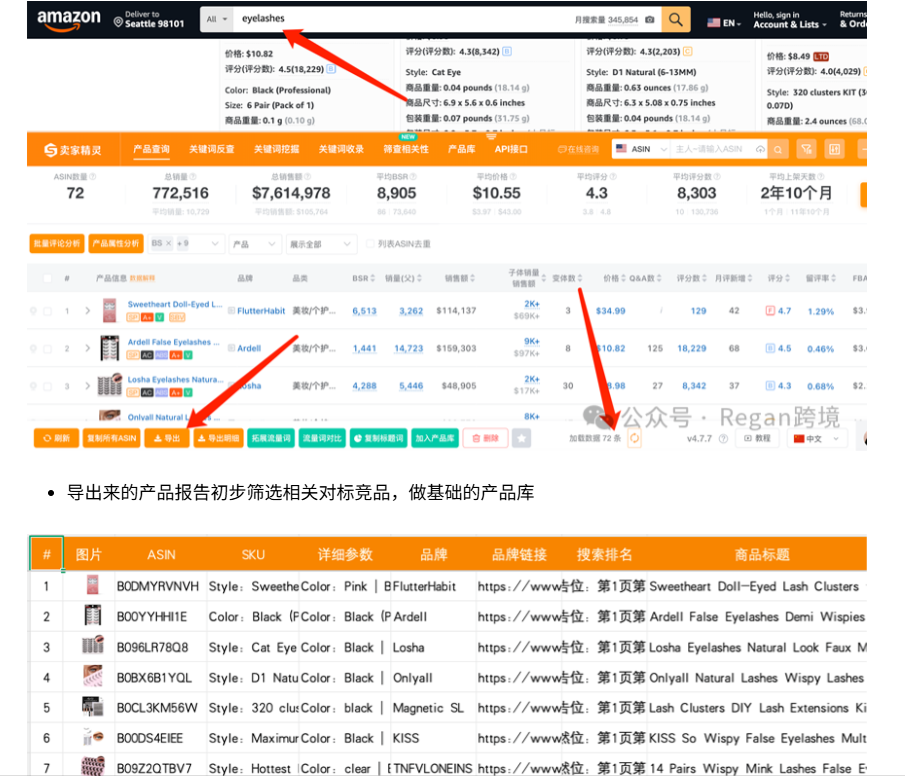The image size is (905, 781).
Task: Click the pin icon on Sweetheart row
Action: (33, 311)
